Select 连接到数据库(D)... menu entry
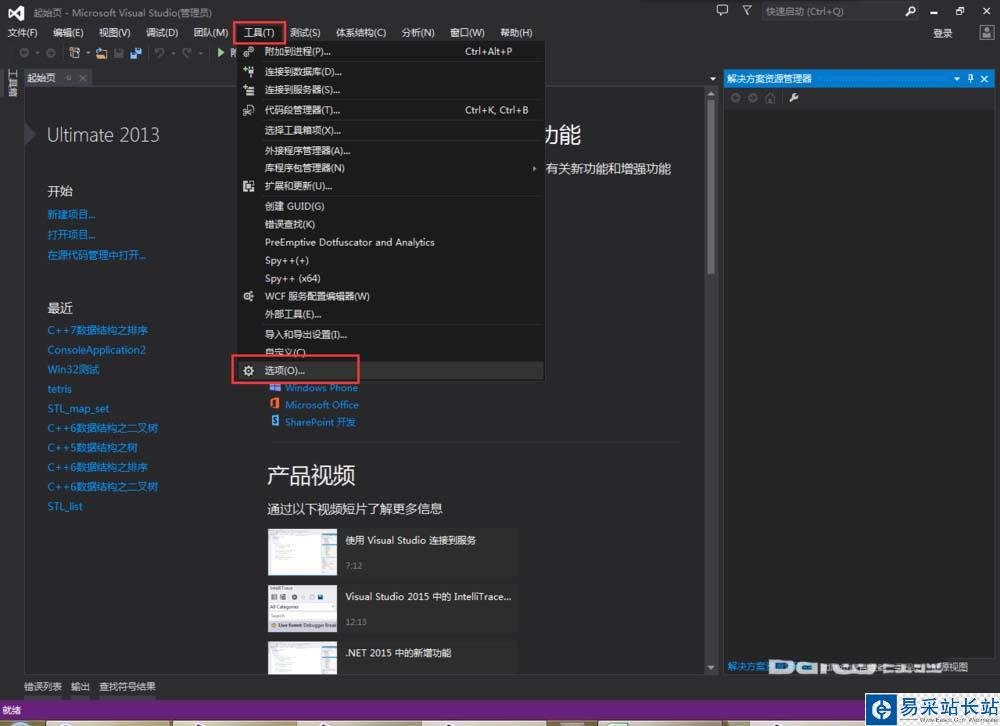The width and height of the screenshot is (1000, 726). pyautogui.click(x=391, y=72)
